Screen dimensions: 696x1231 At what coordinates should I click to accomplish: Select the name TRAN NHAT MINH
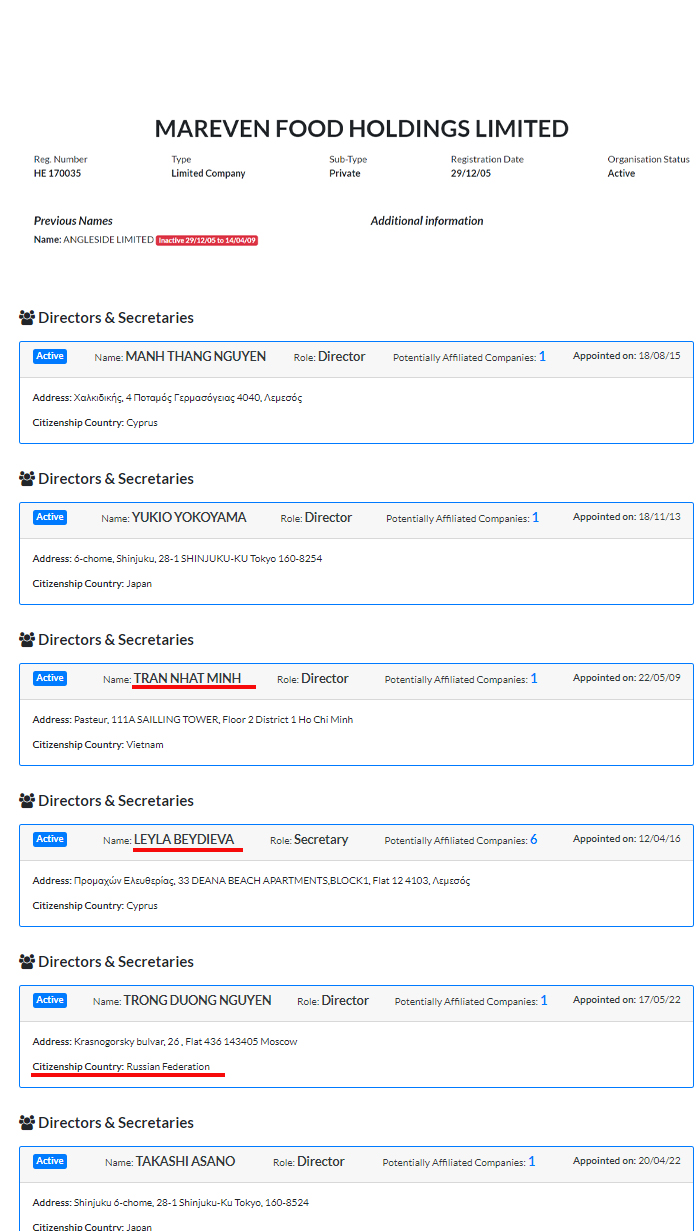click(x=188, y=679)
